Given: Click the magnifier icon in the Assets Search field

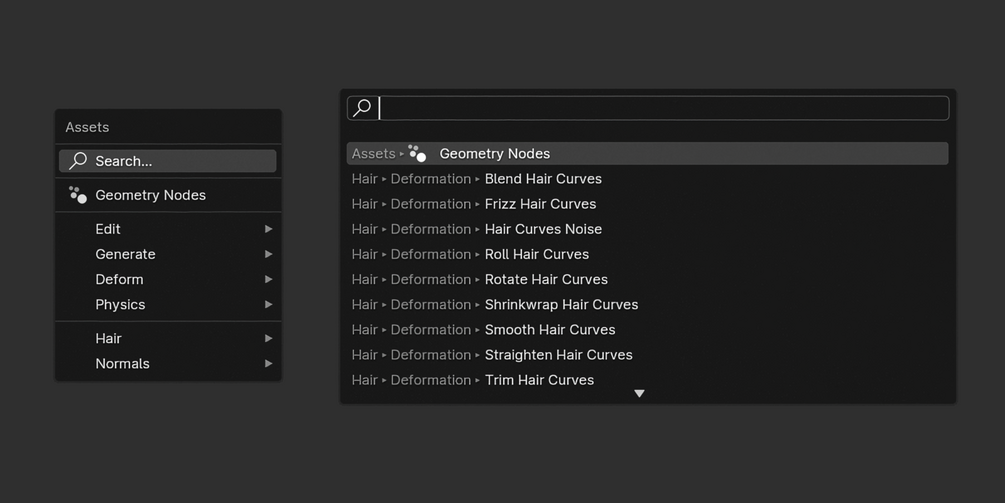Looking at the screenshot, I should click(x=78, y=161).
